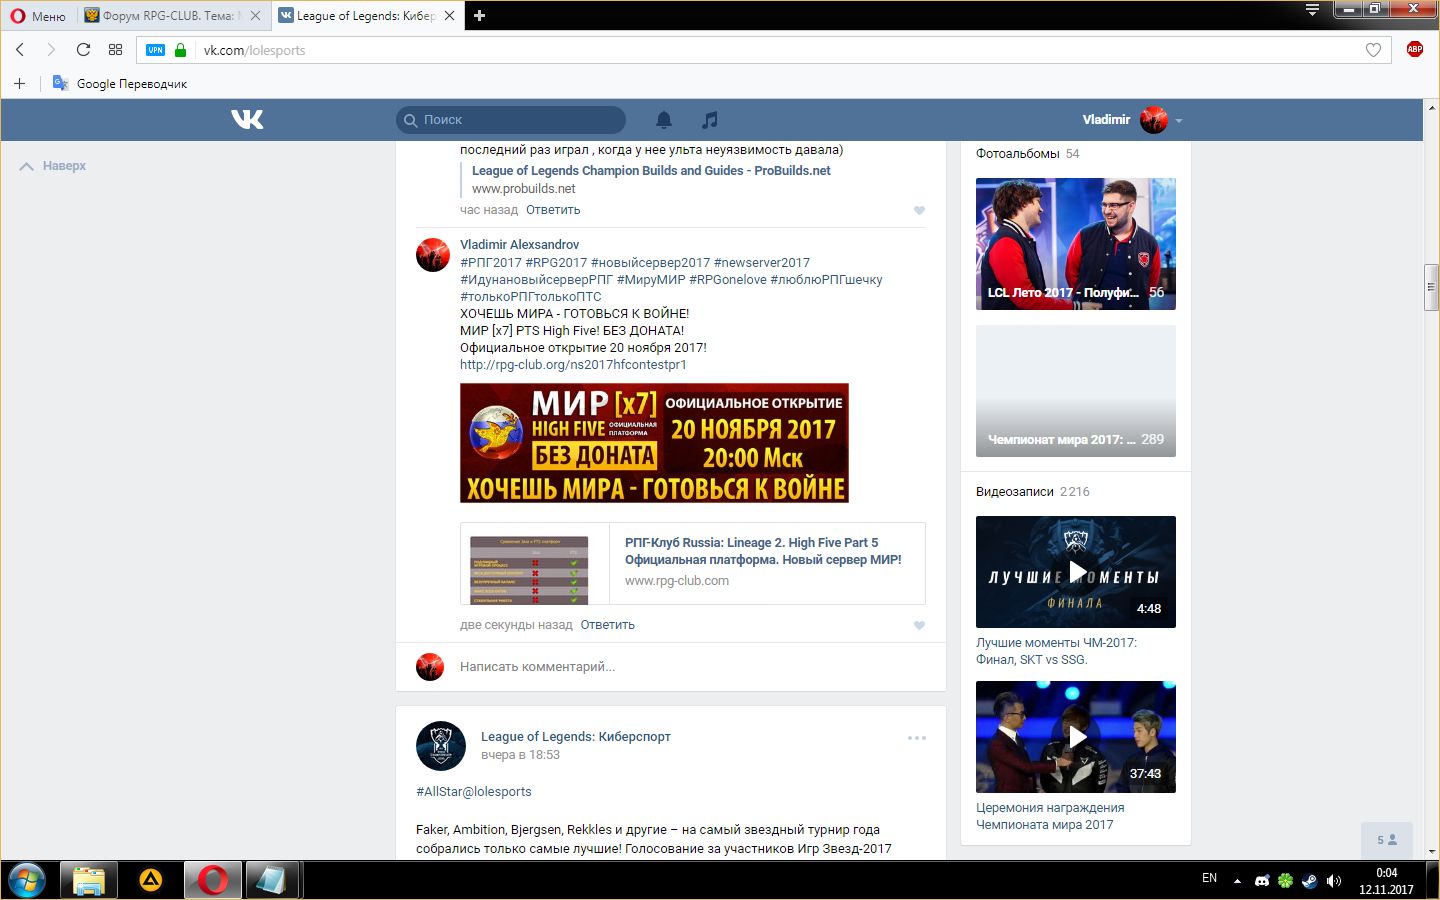Image resolution: width=1440 pixels, height=900 pixels.
Task: View site security info via padlock icon
Action: [180, 50]
